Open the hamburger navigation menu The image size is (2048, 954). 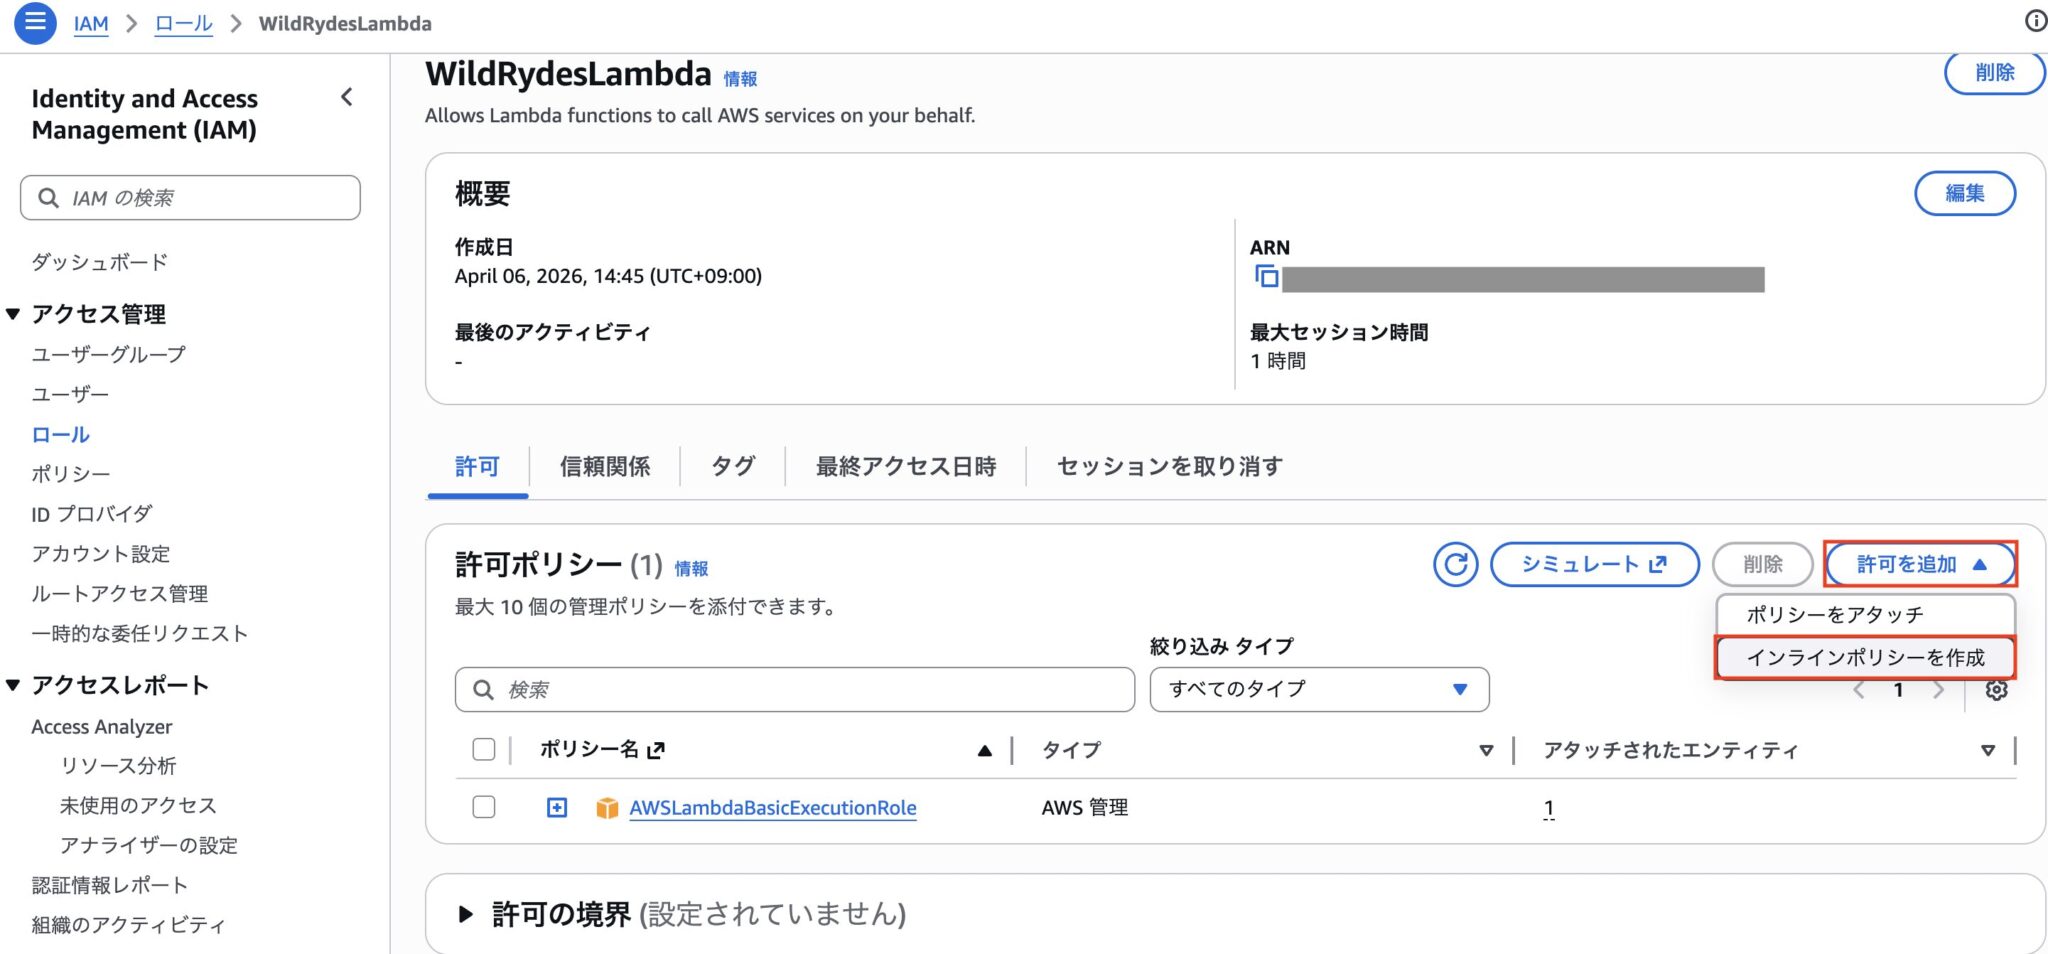coord(35,23)
